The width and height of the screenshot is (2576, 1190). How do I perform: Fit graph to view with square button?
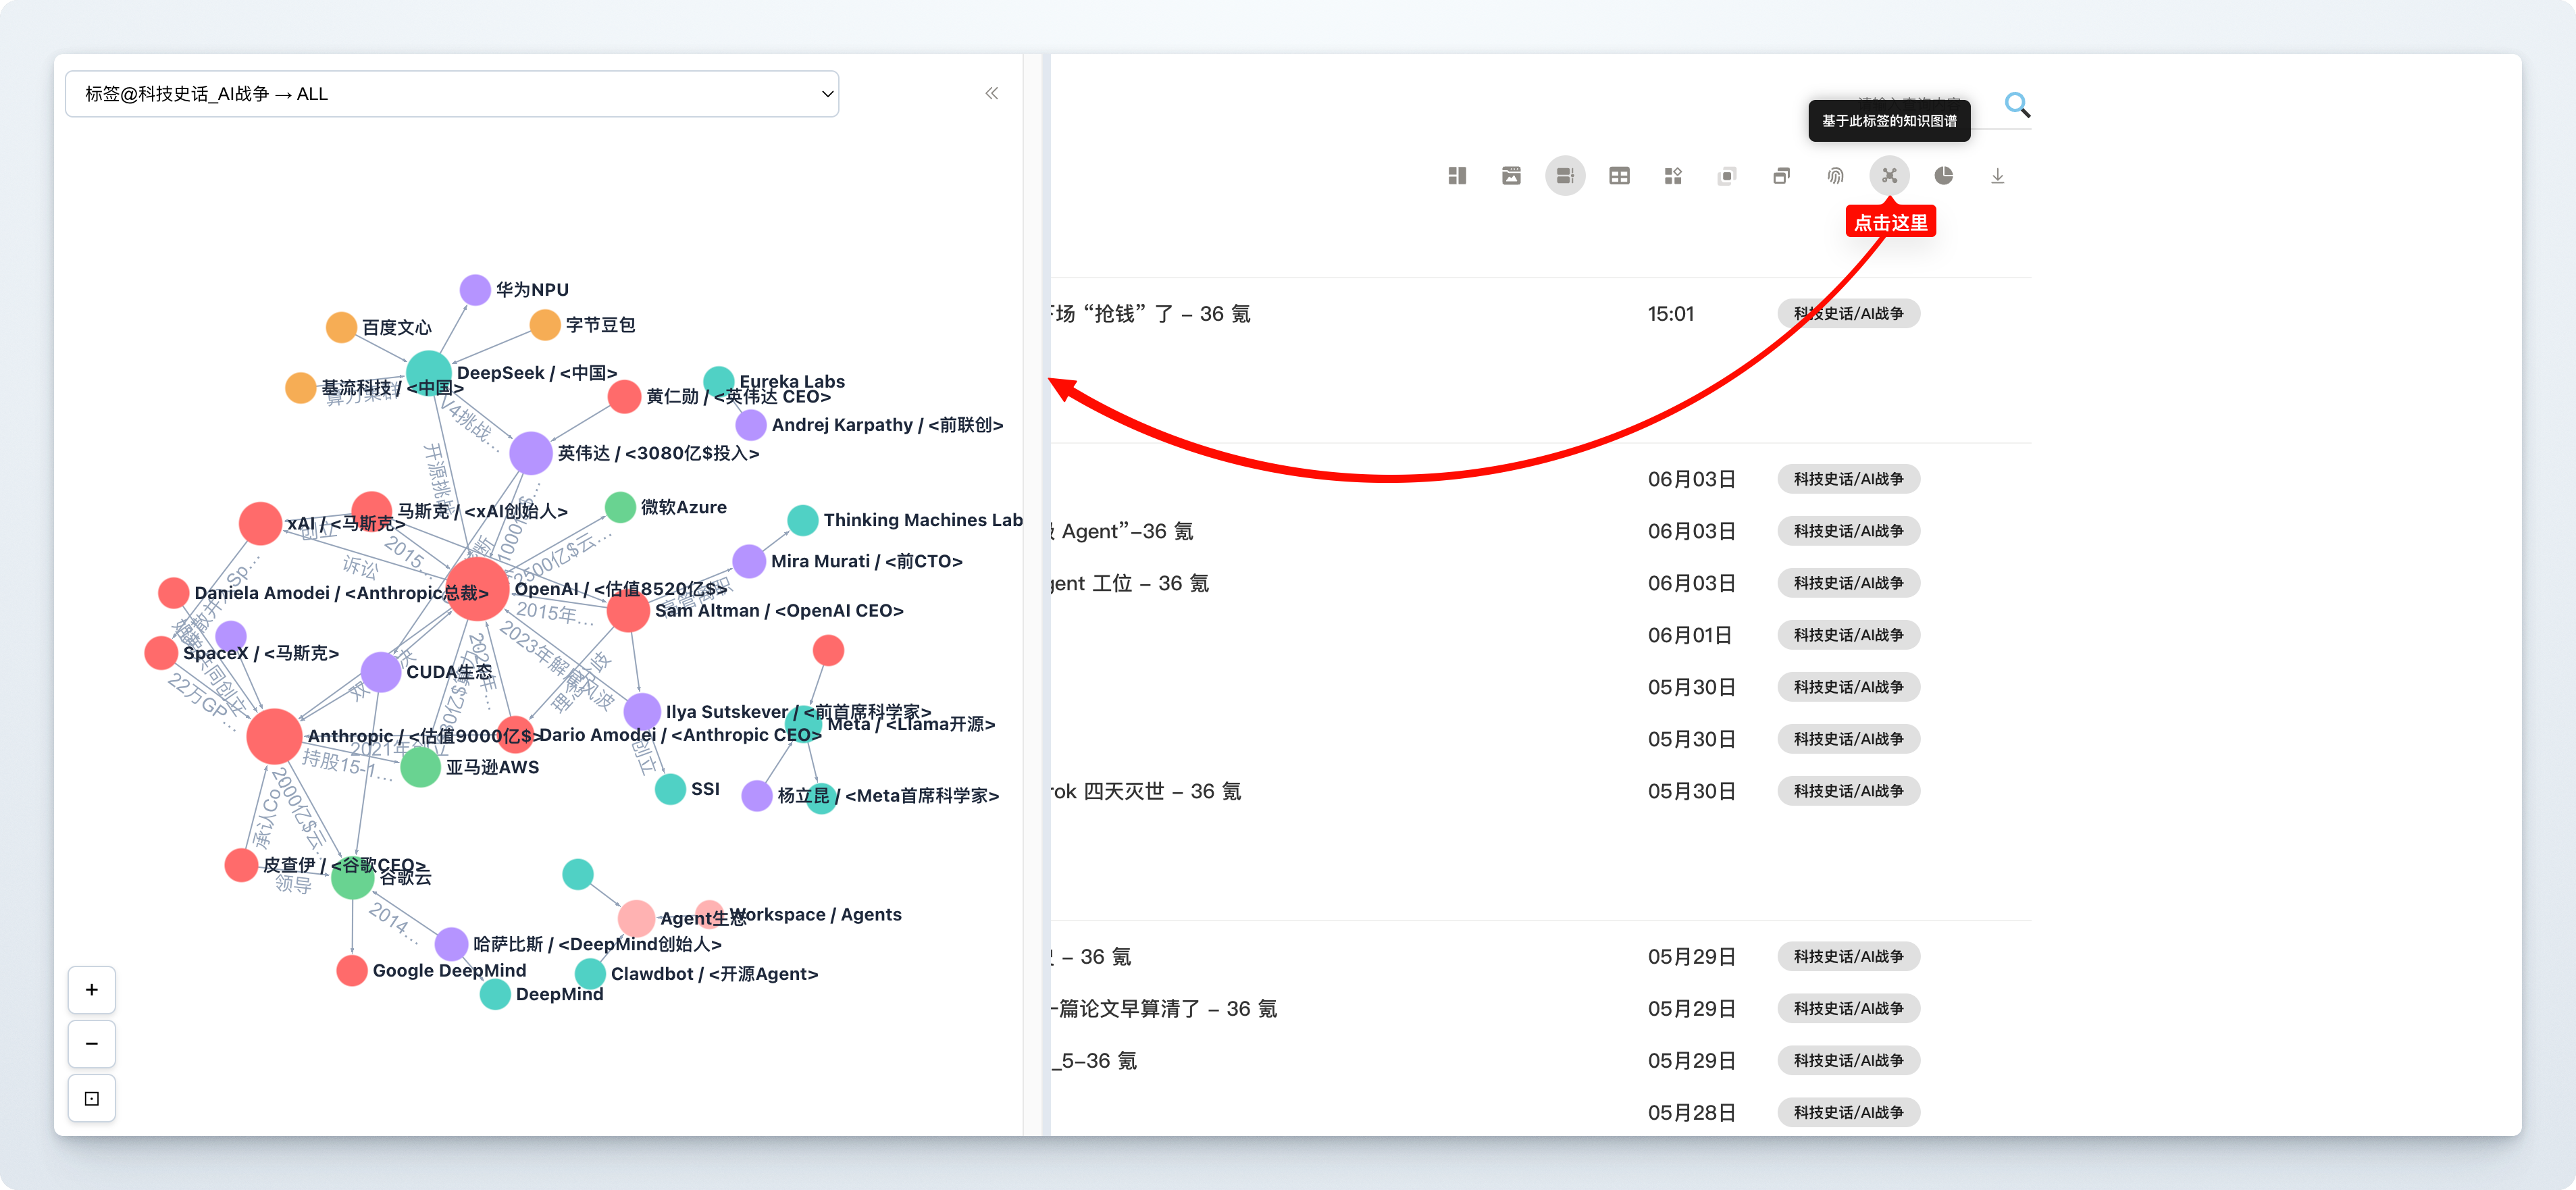(x=92, y=1097)
